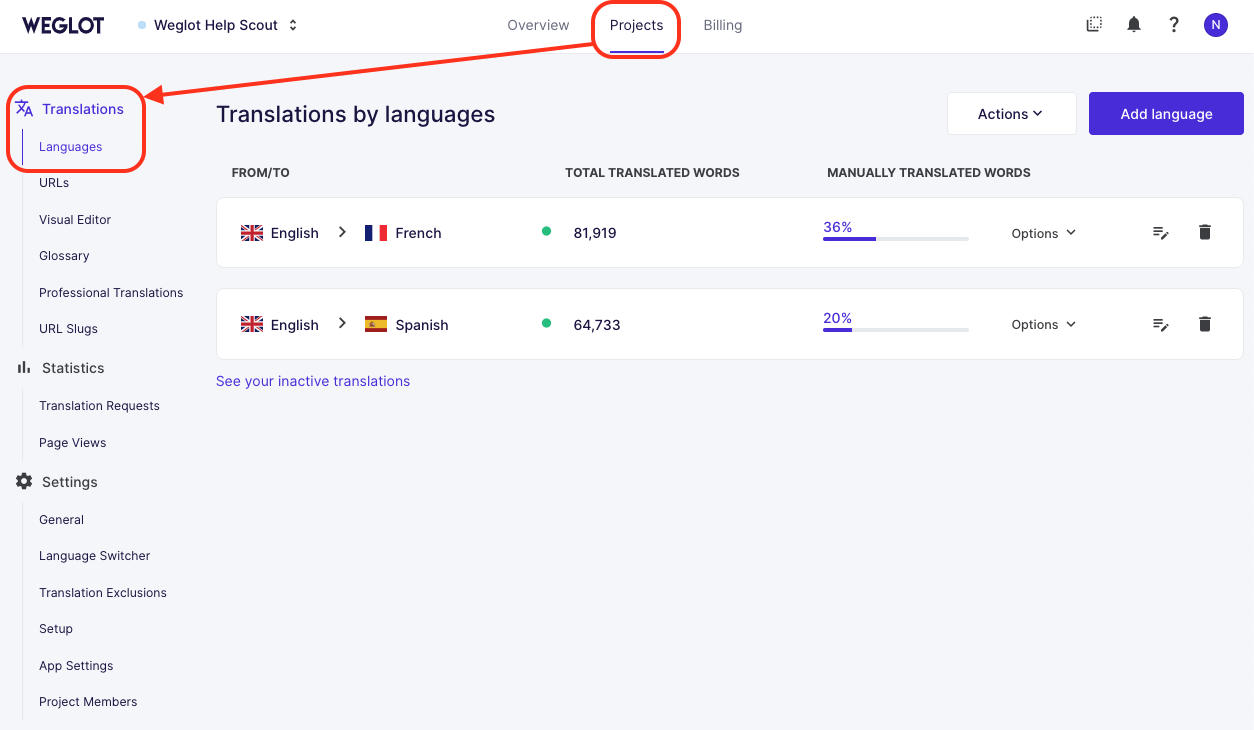
Task: Open the Actions dropdown
Action: tap(1011, 113)
